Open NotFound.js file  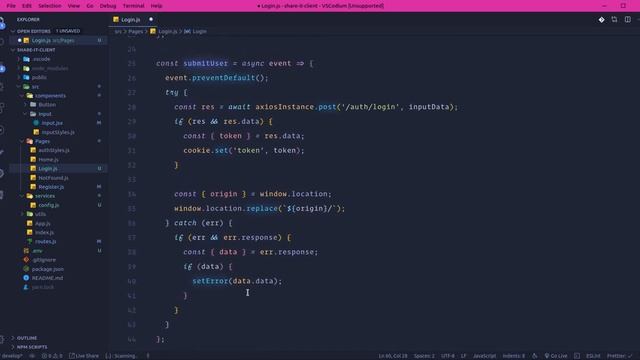tap(53, 178)
